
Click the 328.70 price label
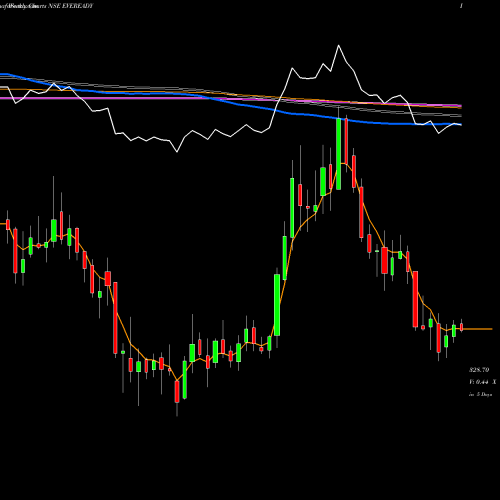click(479, 370)
